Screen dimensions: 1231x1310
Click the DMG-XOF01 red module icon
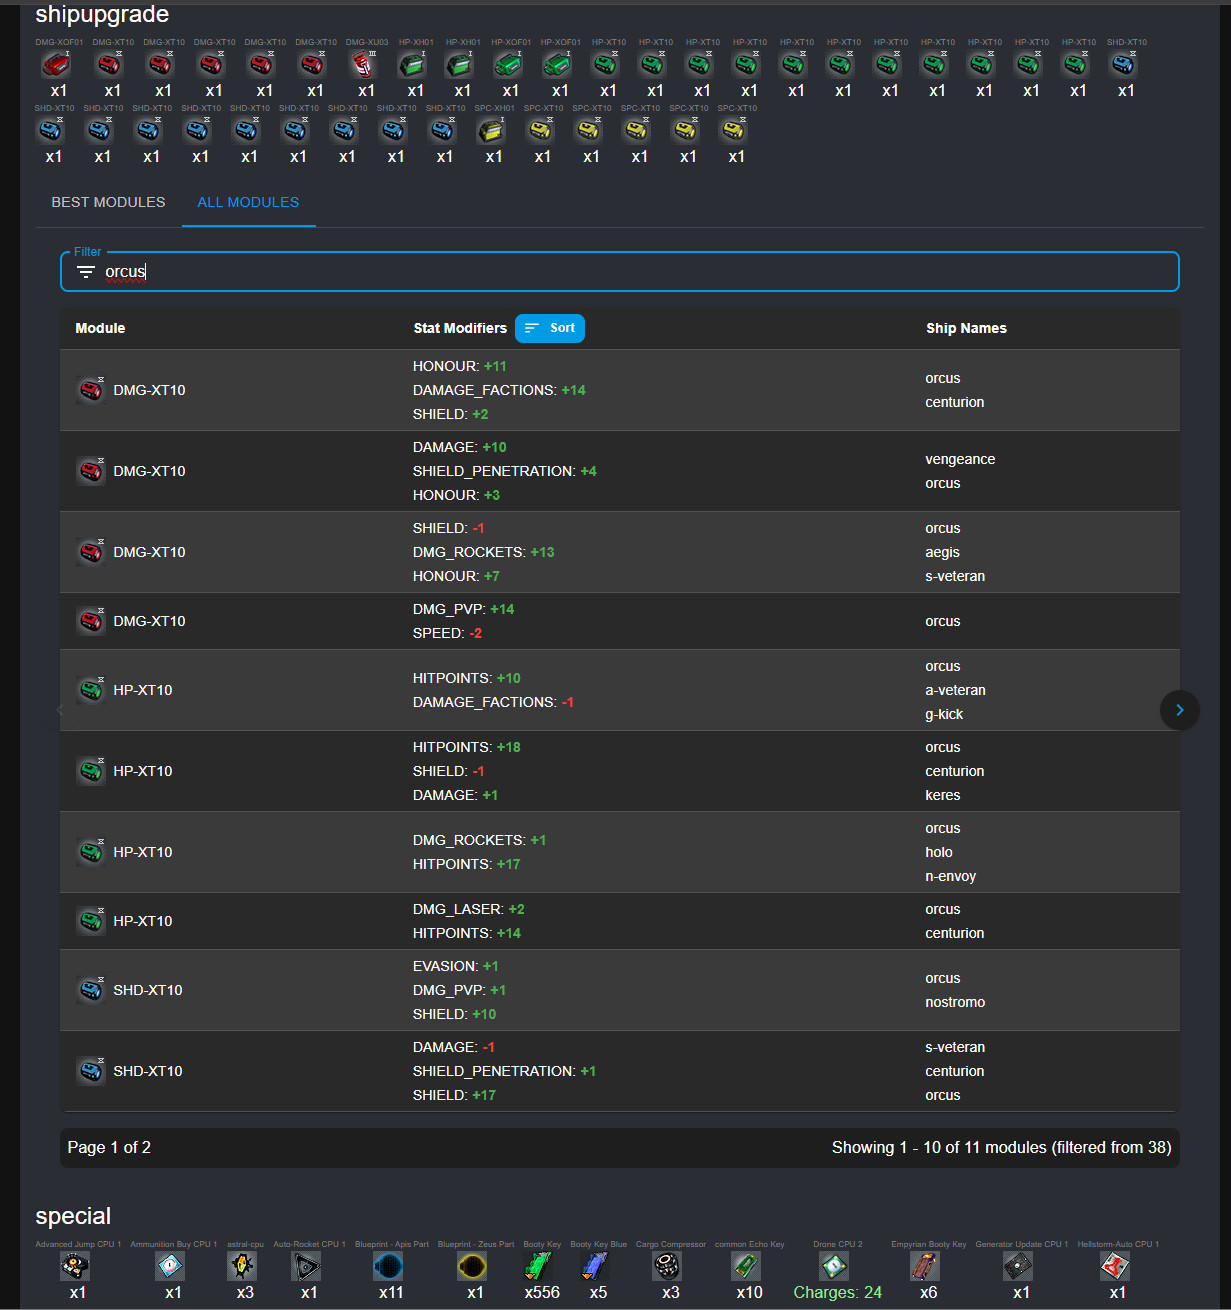click(x=57, y=65)
